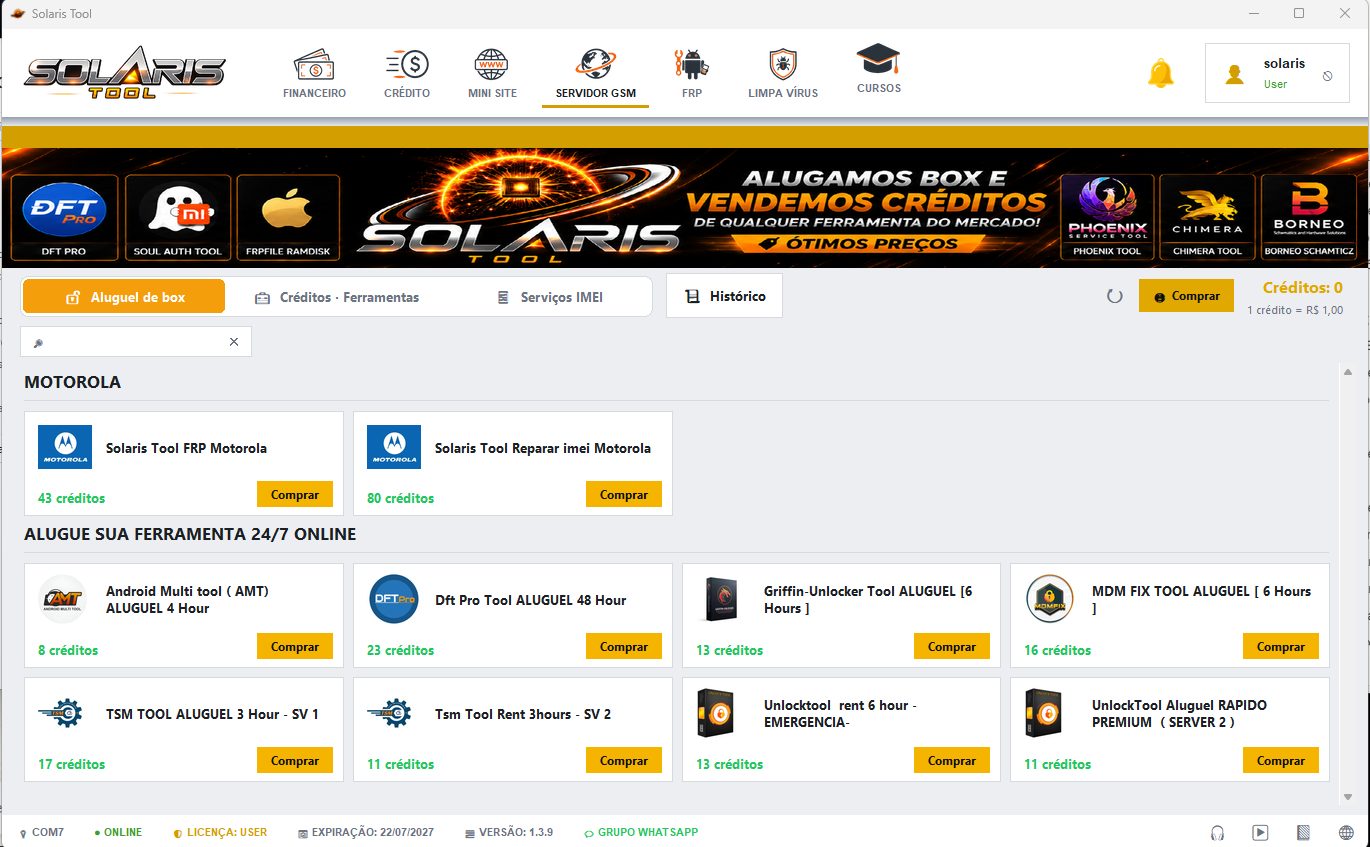This screenshot has height=847, width=1370.
Task: Click the headphones support icon
Action: tap(1217, 832)
